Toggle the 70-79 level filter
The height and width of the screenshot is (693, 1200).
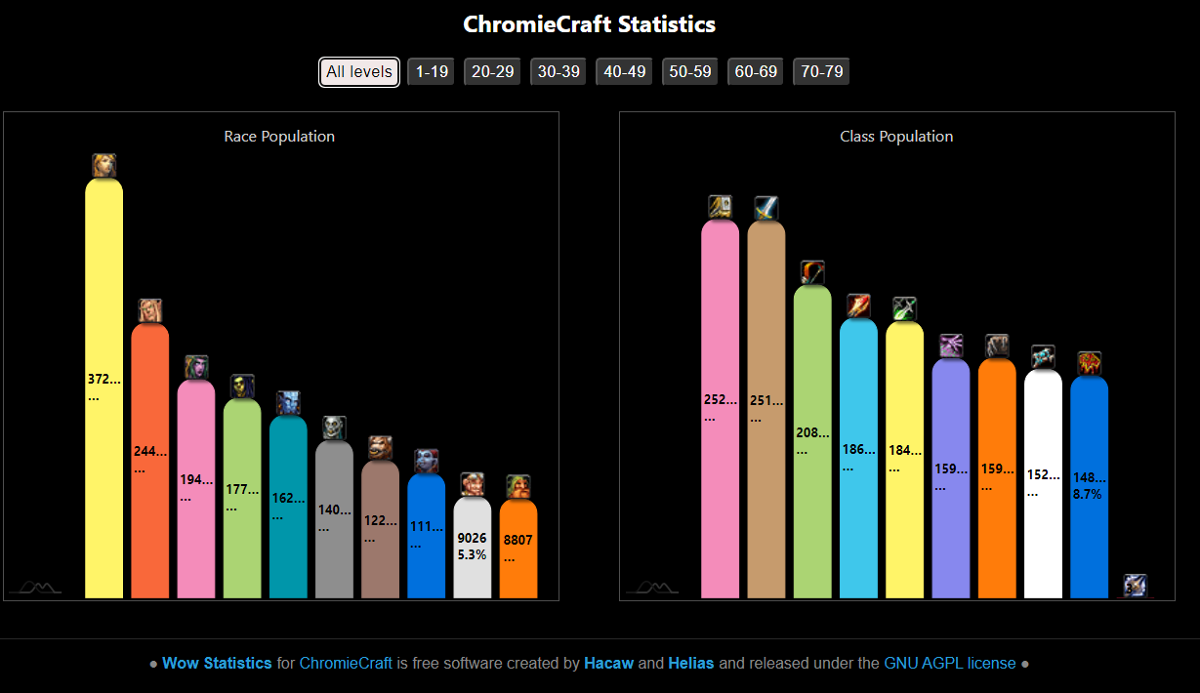coord(820,71)
